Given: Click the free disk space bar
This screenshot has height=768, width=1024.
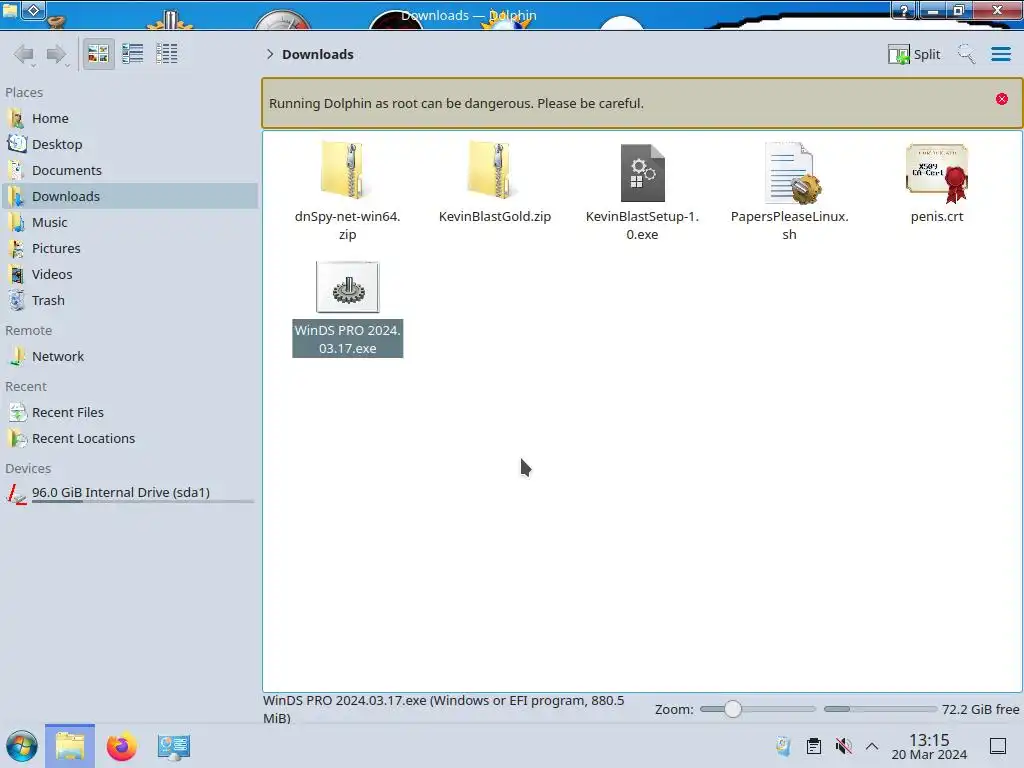Looking at the screenshot, I should 880,709.
